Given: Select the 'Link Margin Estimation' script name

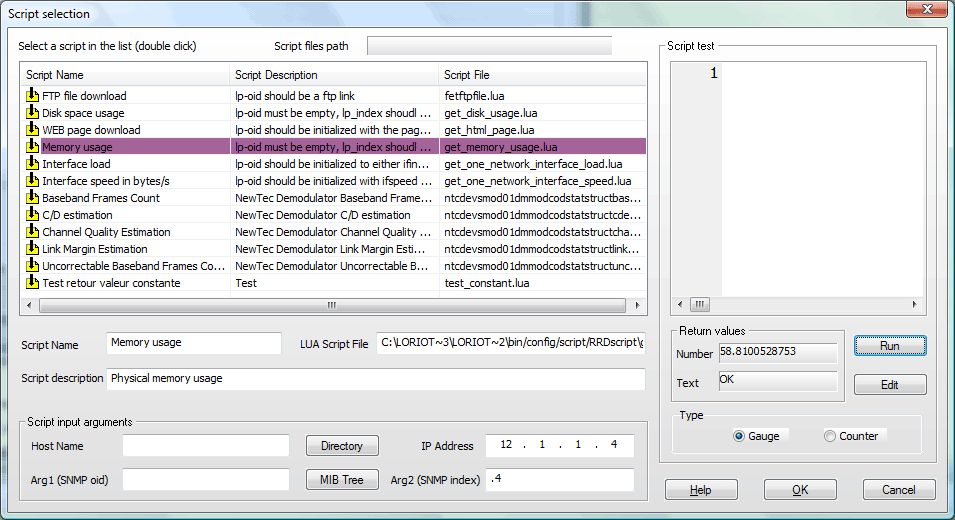Looking at the screenshot, I should coord(94,249).
